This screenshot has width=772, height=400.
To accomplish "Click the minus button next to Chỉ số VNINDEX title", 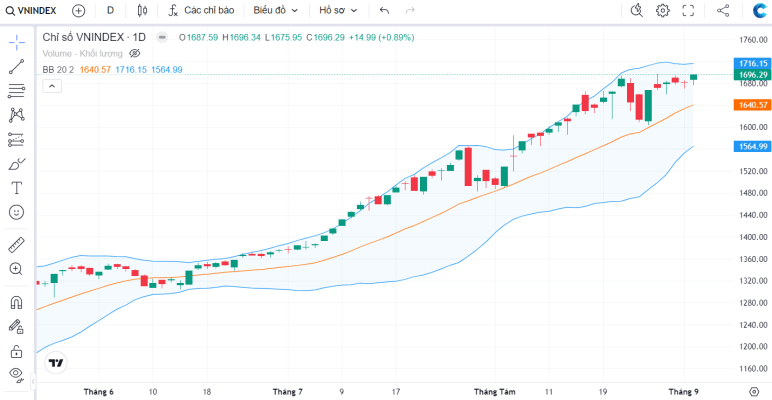I will (x=162, y=37).
